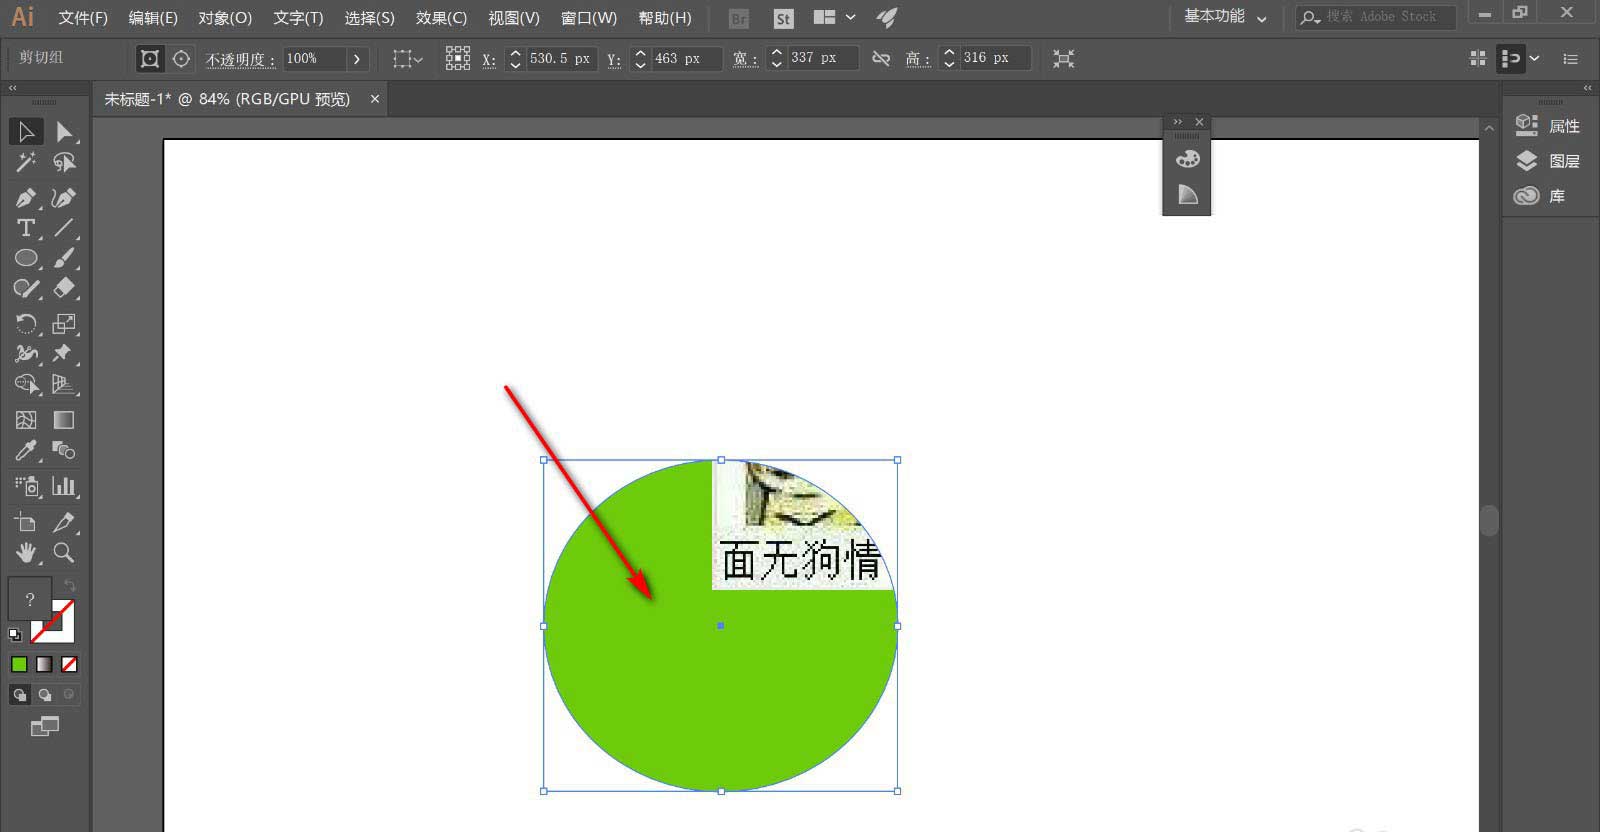Screen dimensions: 1600x832
Task: Apply Gradient fill mode
Action: pyautogui.click(x=44, y=664)
